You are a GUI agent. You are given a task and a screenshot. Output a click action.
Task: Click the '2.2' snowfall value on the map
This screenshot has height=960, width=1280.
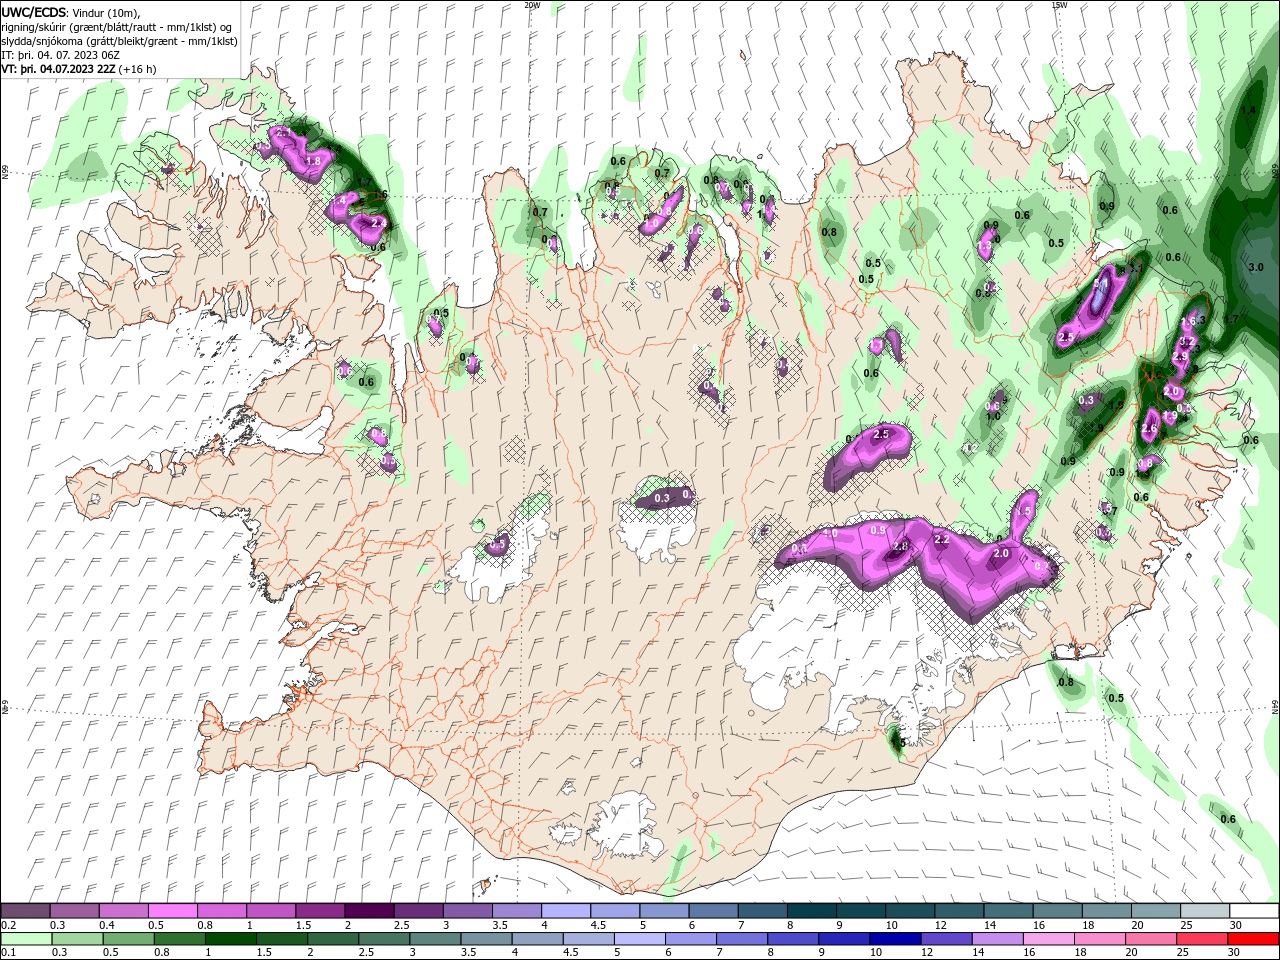(x=941, y=539)
